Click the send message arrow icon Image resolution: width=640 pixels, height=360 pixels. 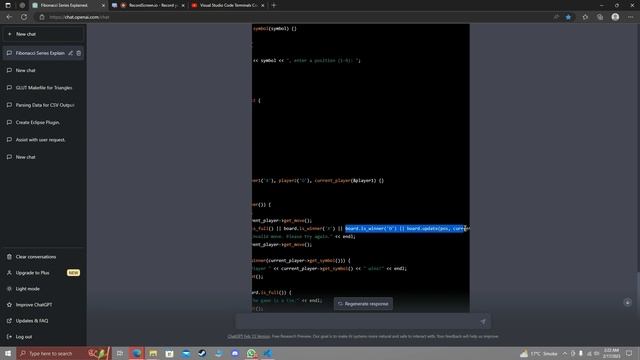pos(483,322)
